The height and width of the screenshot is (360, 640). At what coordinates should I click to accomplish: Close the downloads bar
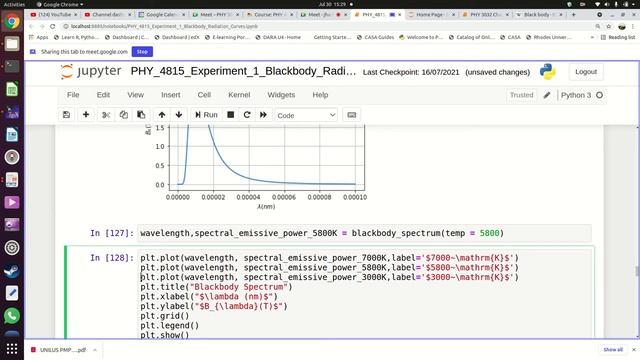(x=633, y=350)
